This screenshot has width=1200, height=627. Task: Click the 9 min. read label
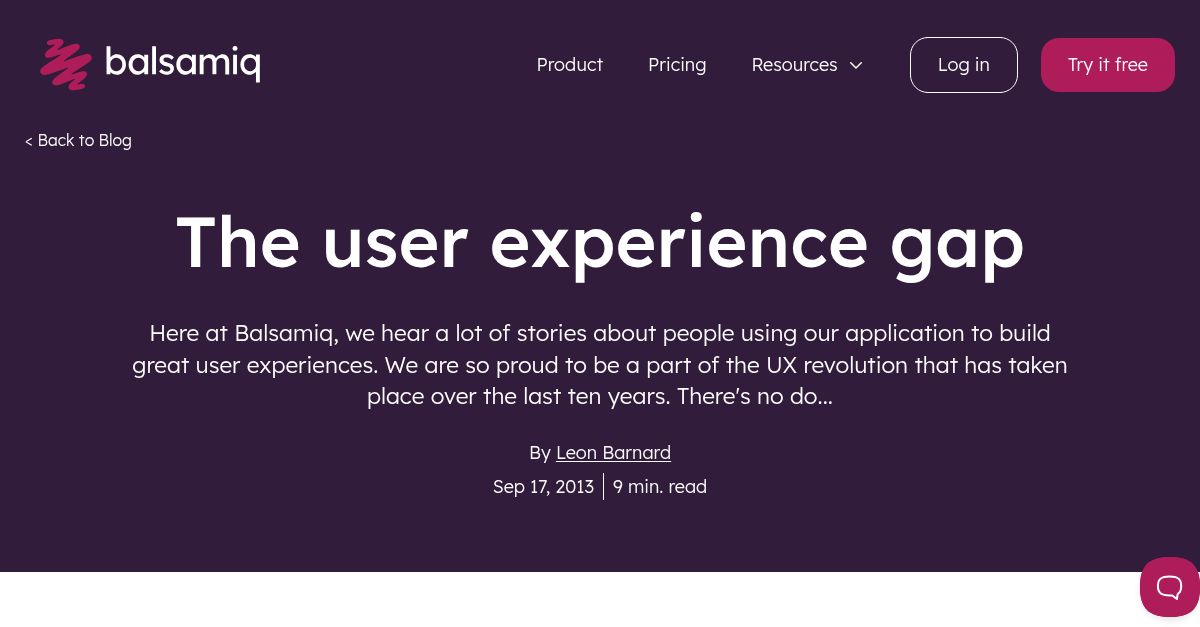click(660, 486)
